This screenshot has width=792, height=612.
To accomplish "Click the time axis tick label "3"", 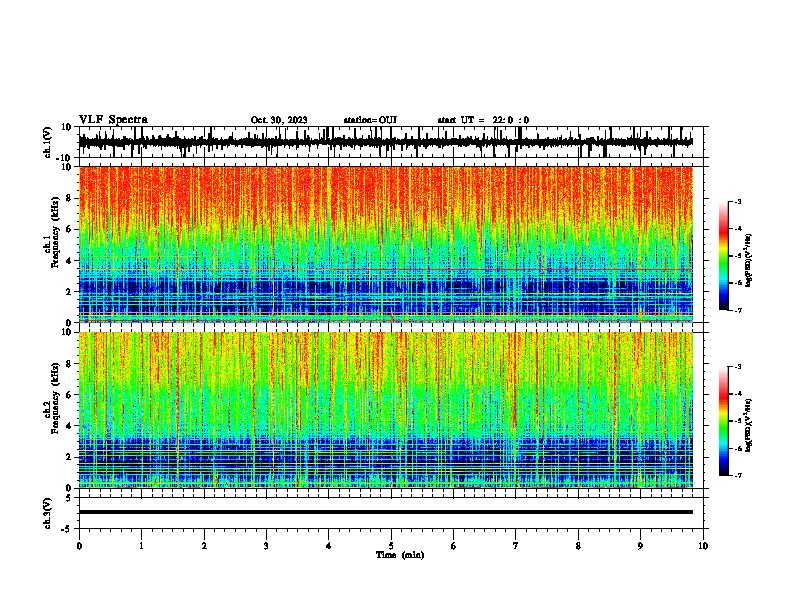I will pos(266,546).
